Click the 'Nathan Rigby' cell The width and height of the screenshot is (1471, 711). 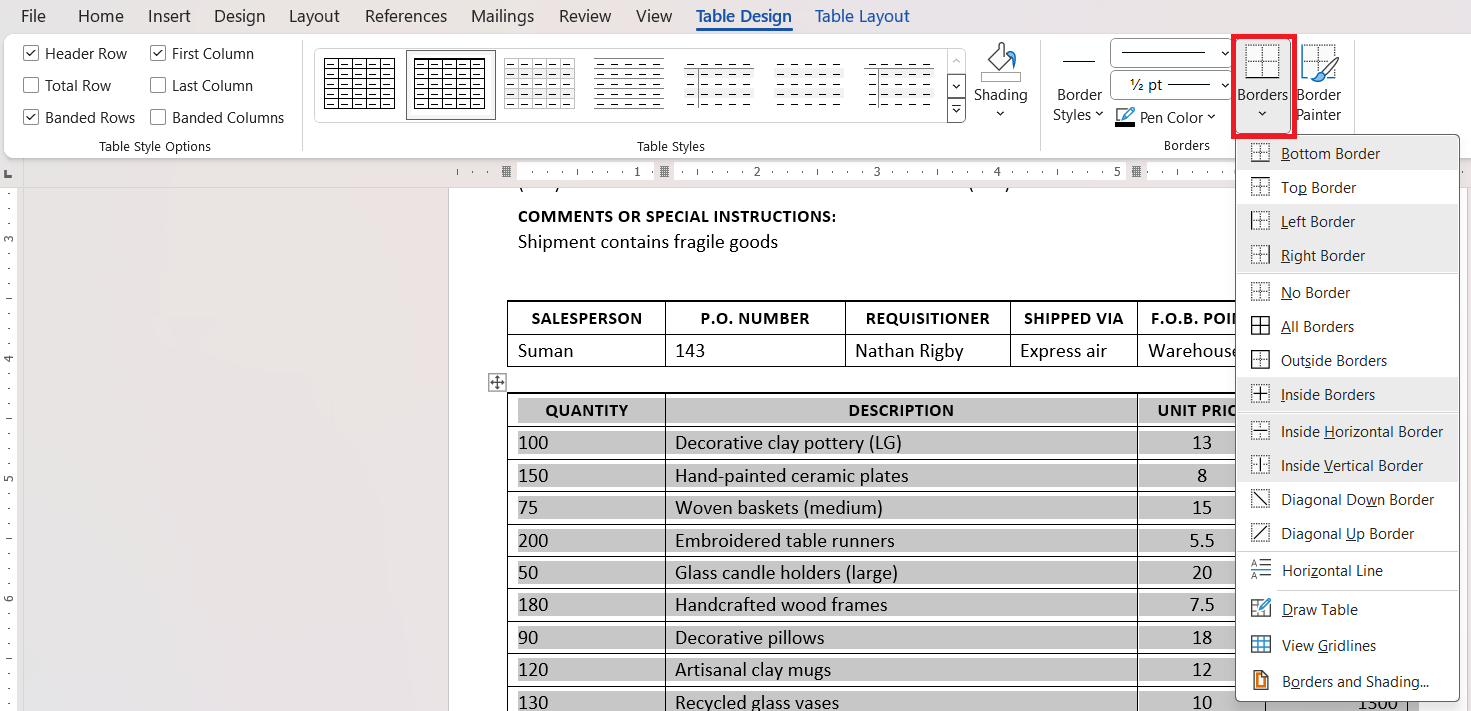click(928, 351)
